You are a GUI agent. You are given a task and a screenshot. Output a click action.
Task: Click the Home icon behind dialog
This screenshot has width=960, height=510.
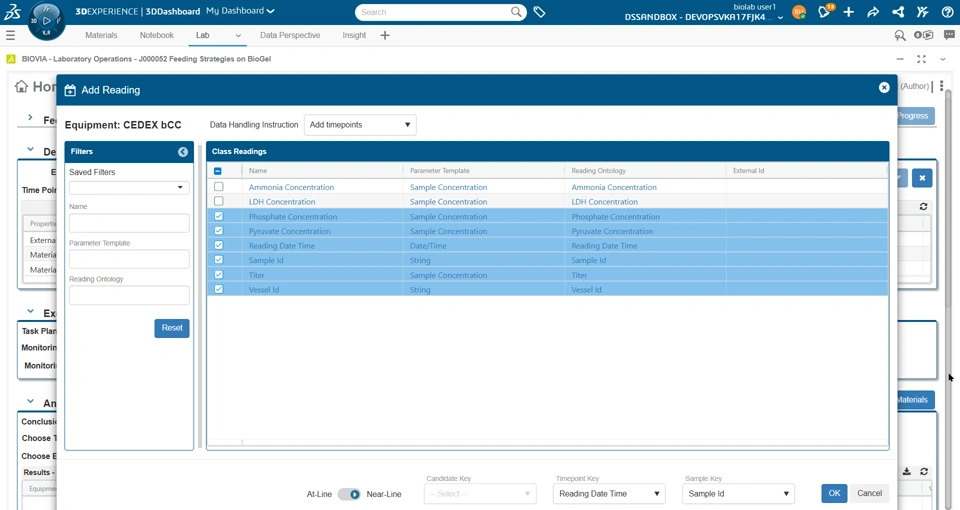click(21, 86)
